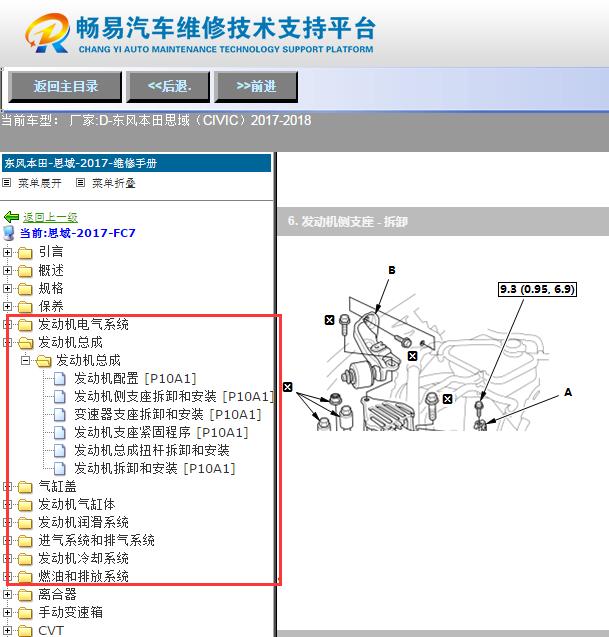Screen dimensions: 609x637
Task: Open the 返回上一级 link
Action: pos(50,217)
